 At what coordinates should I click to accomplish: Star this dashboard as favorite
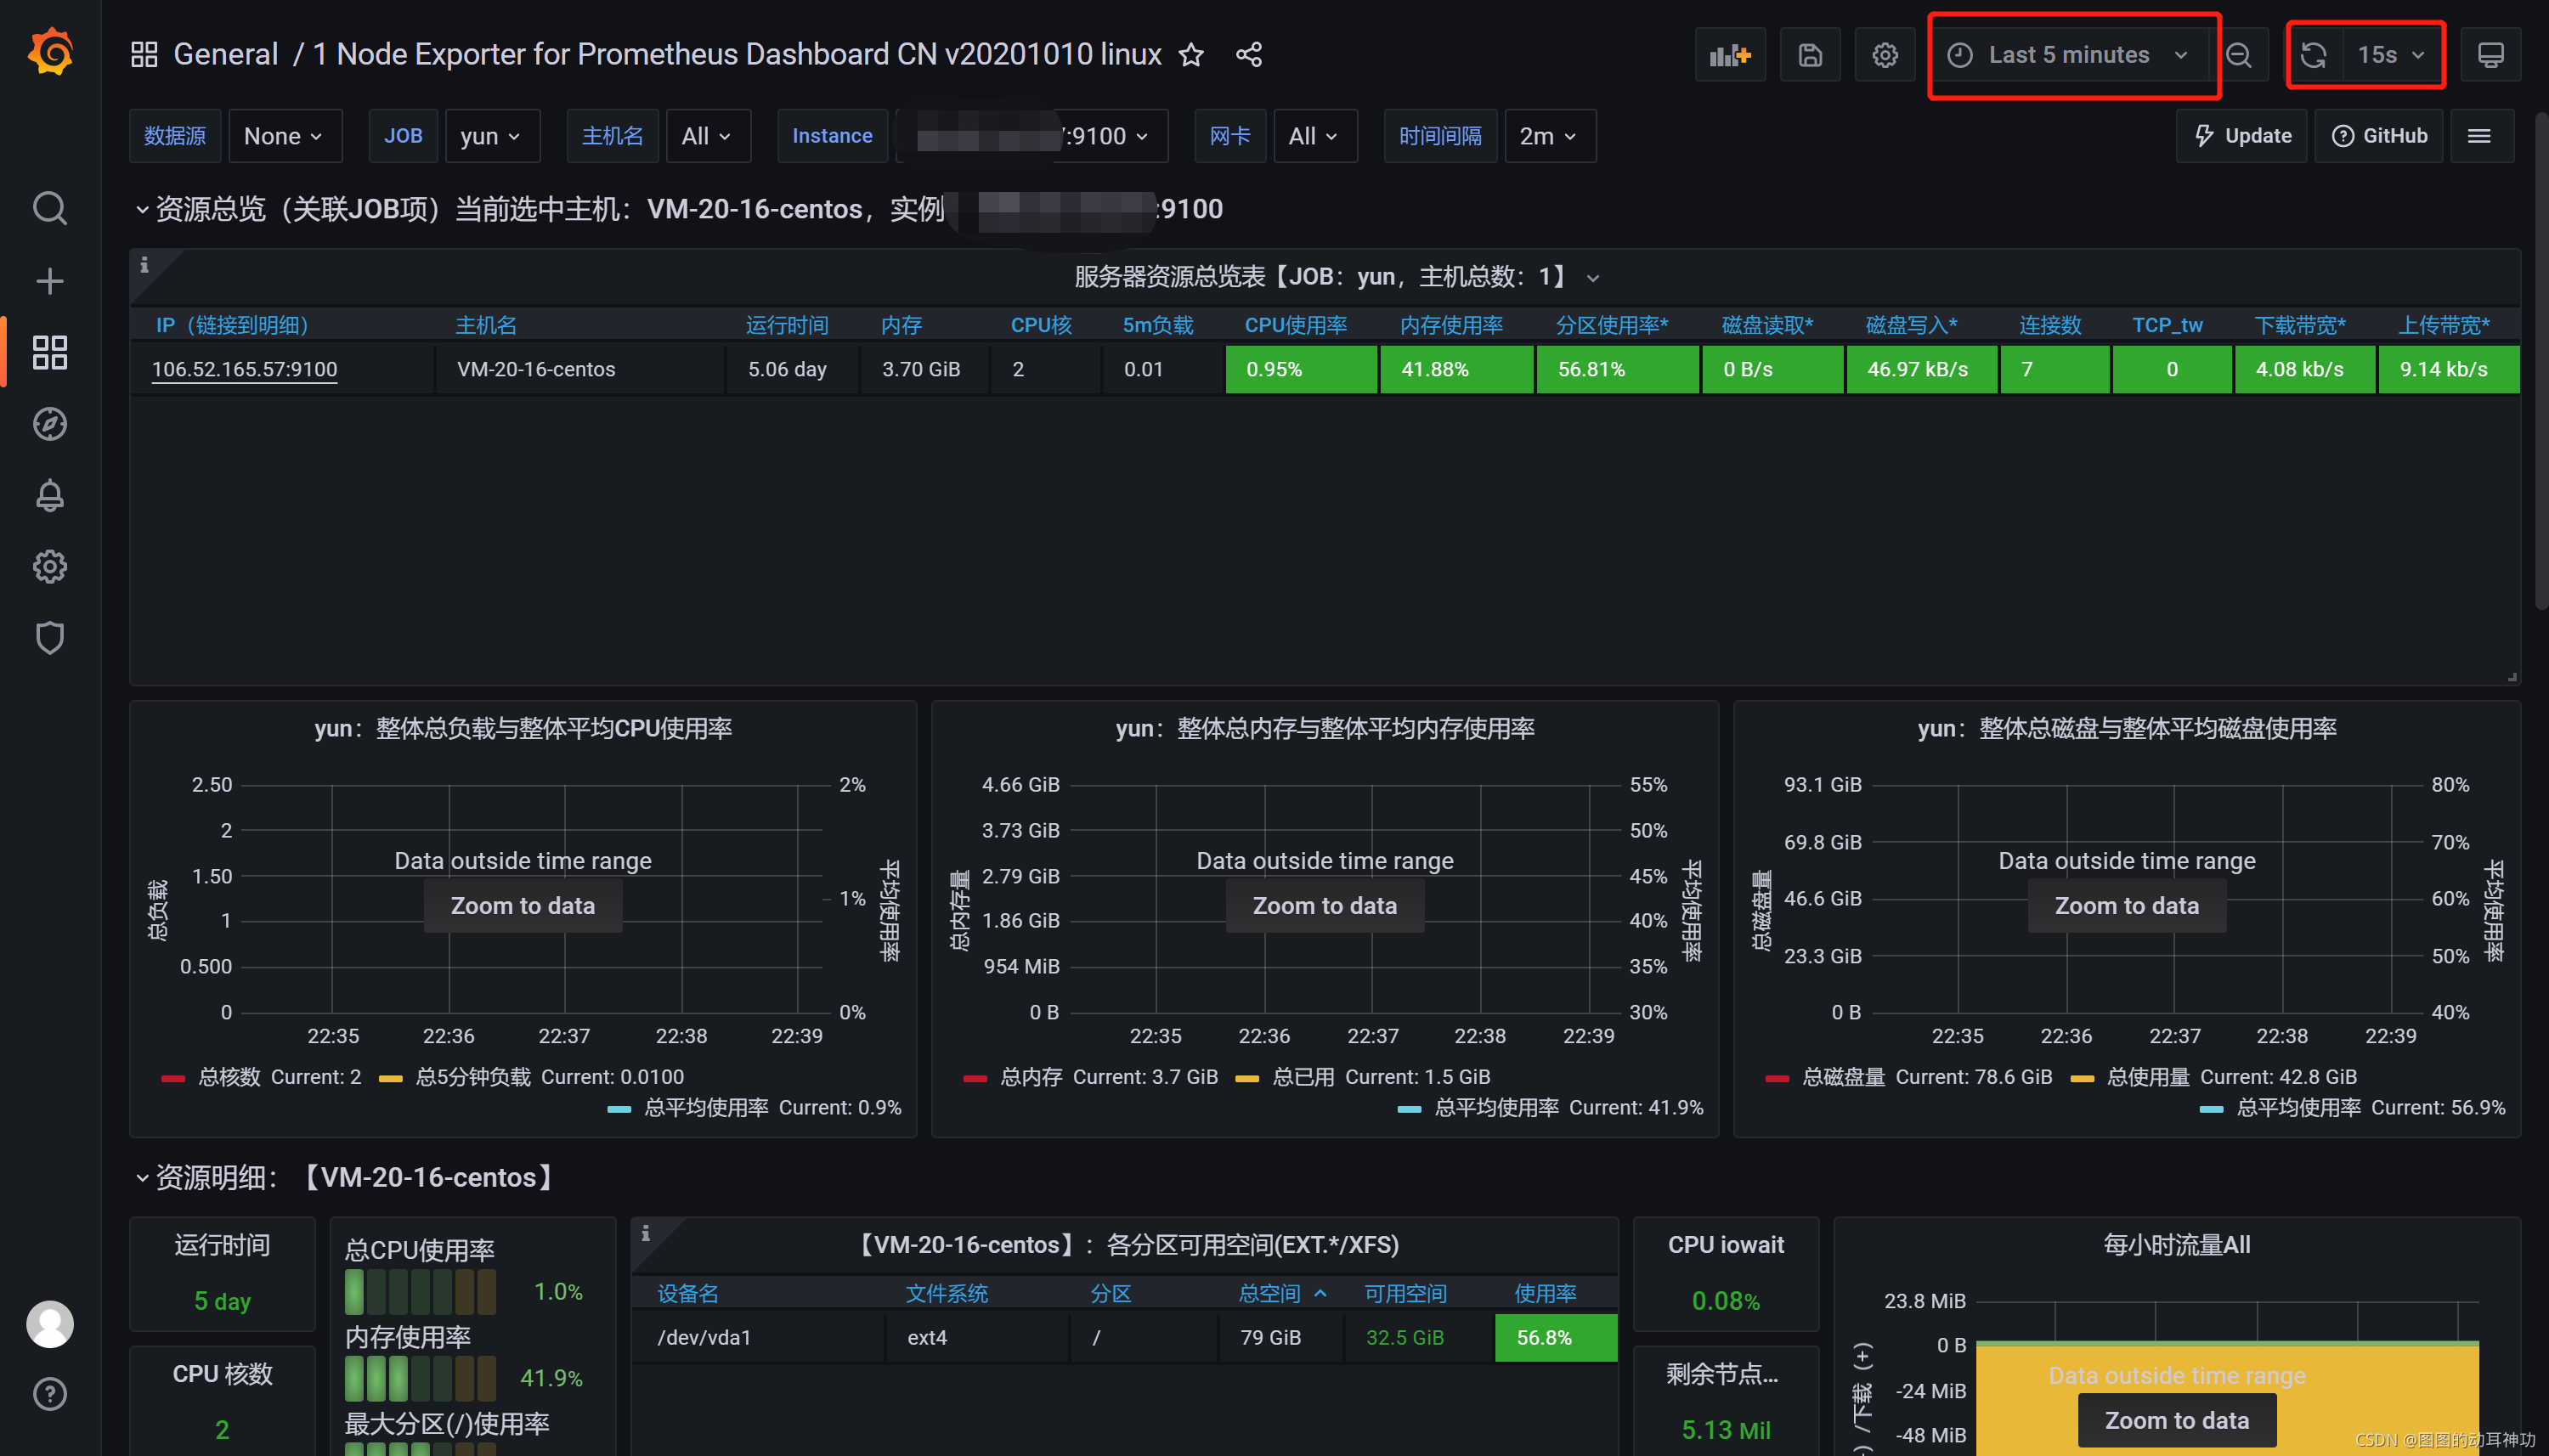[x=1191, y=55]
